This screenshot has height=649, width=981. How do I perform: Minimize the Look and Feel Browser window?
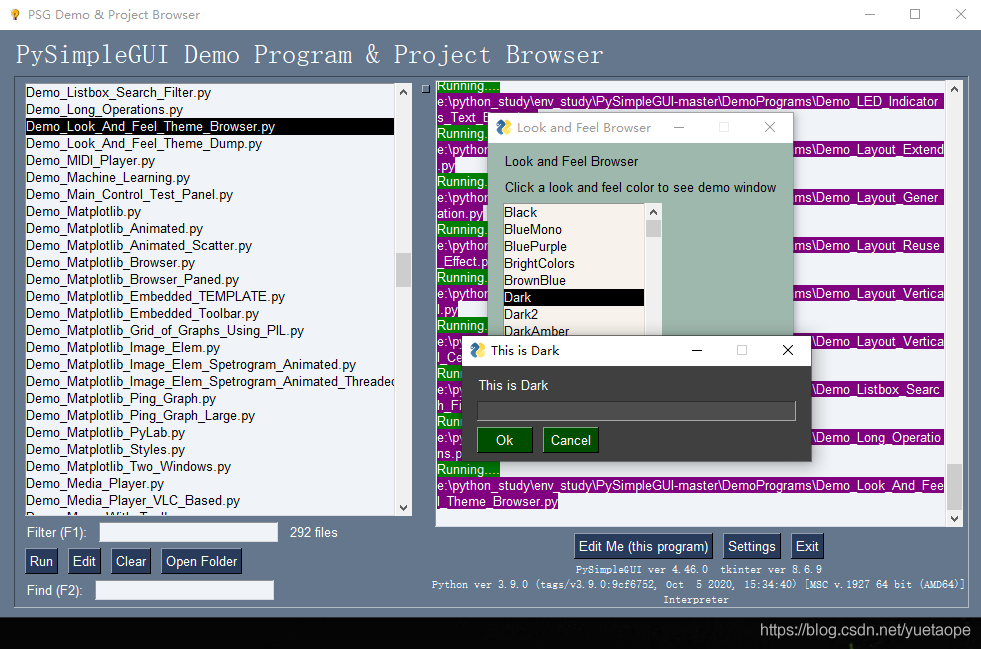(x=679, y=128)
